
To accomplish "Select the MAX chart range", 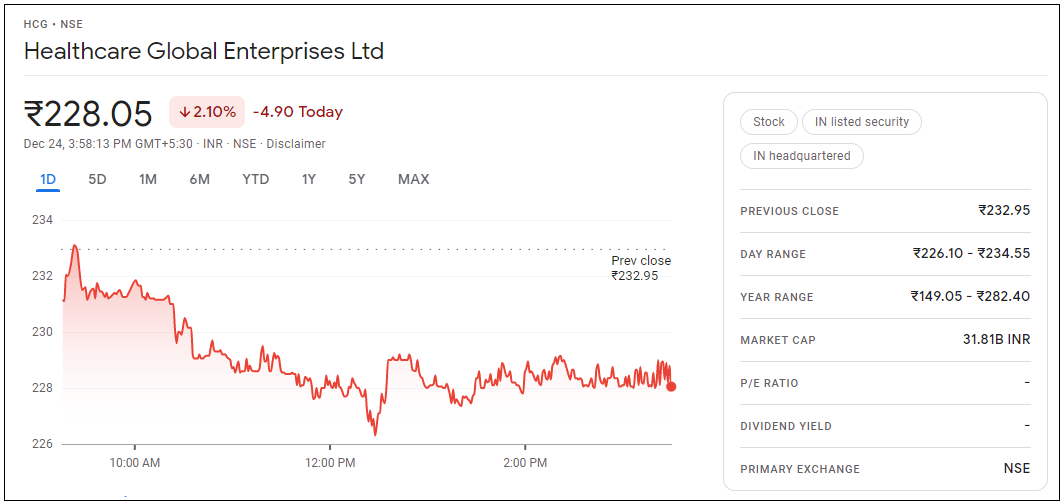I will (x=413, y=180).
